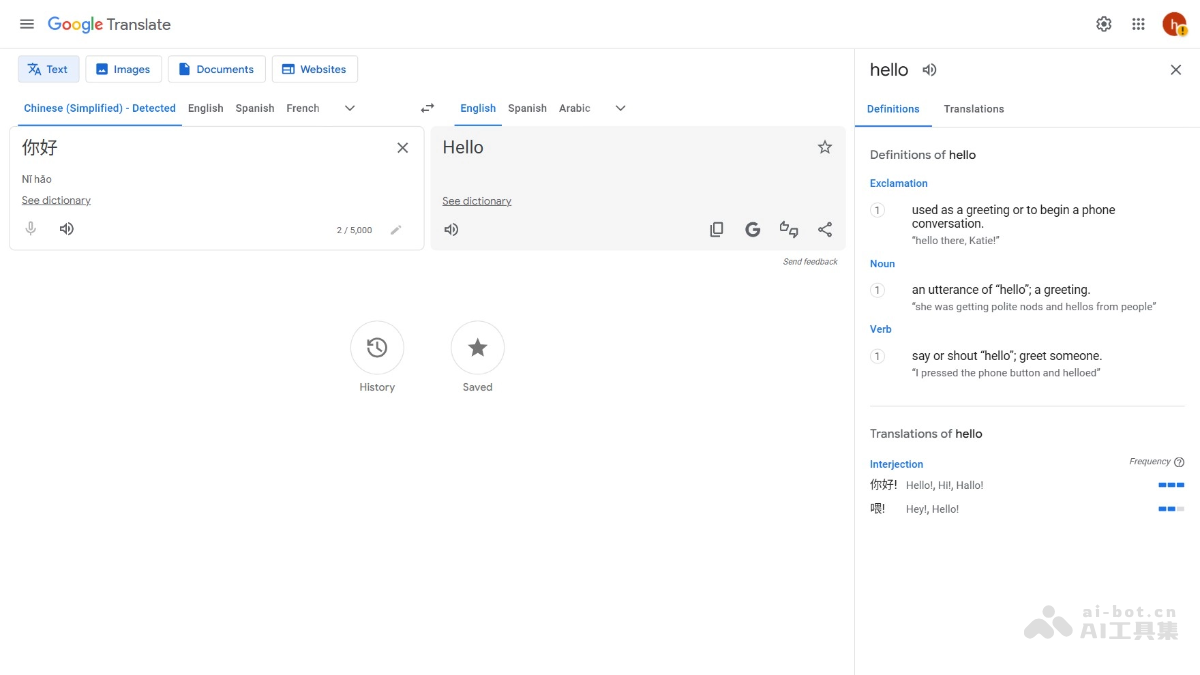
Task: Expand the target language list
Action: [x=620, y=108]
